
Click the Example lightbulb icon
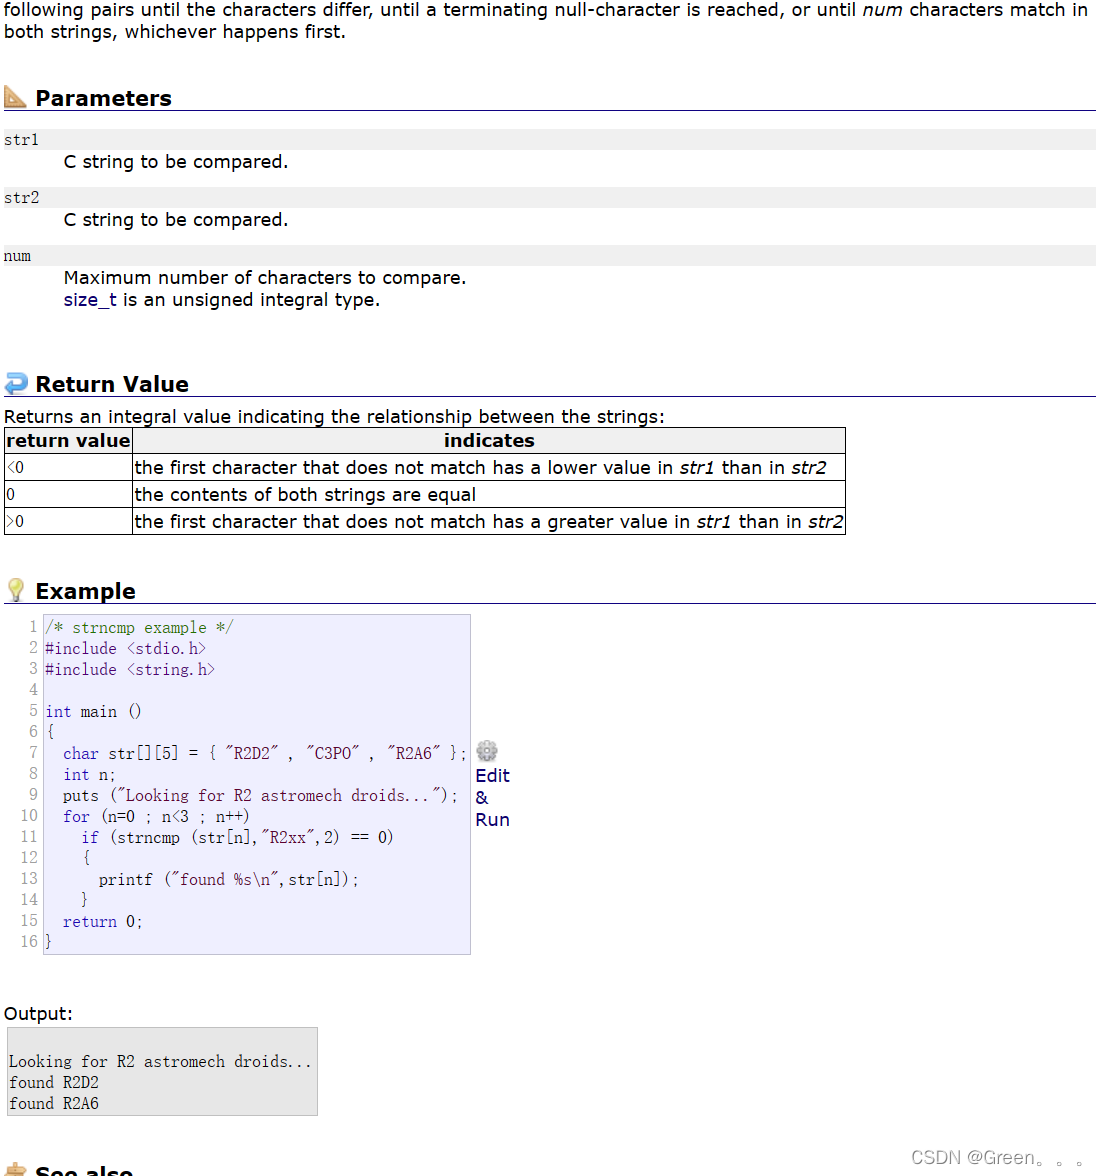[x=16, y=590]
